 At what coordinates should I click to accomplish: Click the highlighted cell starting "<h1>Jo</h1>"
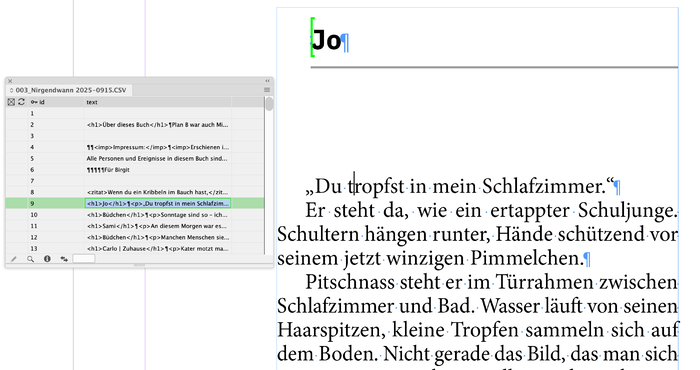point(158,204)
